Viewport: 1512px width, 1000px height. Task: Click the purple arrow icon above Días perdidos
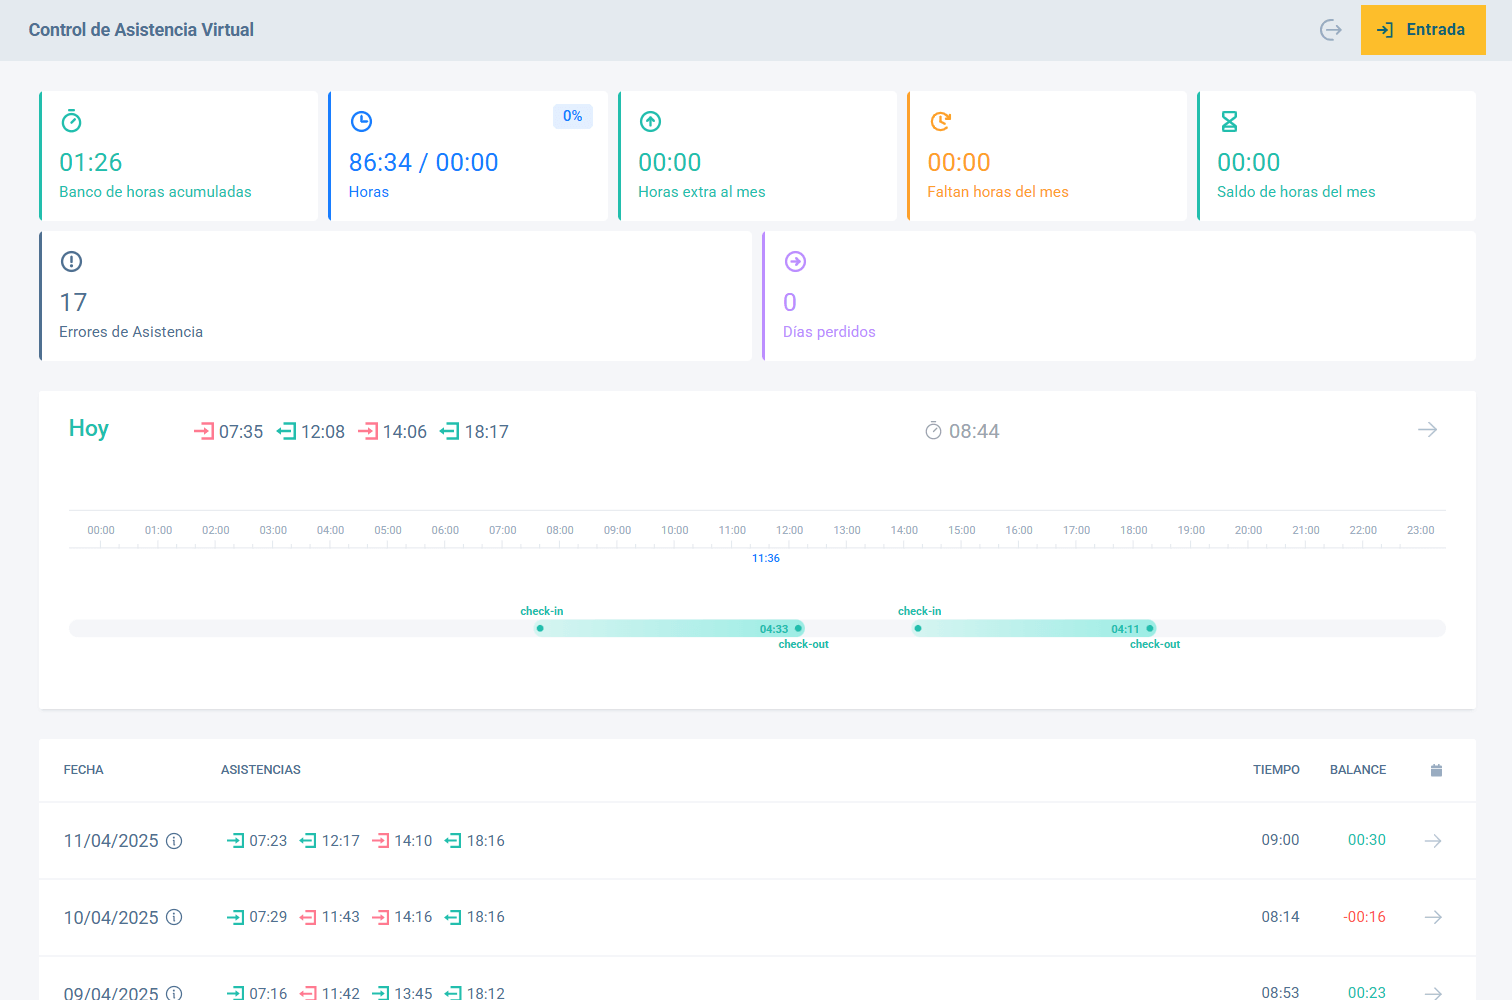click(x=795, y=262)
